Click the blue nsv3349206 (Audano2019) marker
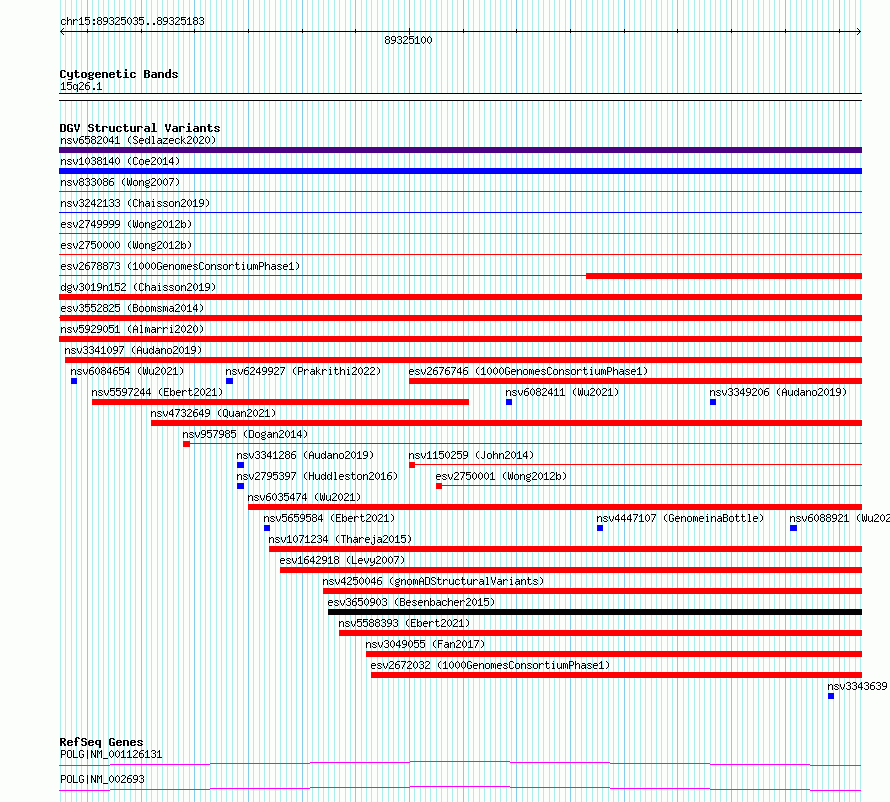This screenshot has width=890, height=802. [713, 402]
